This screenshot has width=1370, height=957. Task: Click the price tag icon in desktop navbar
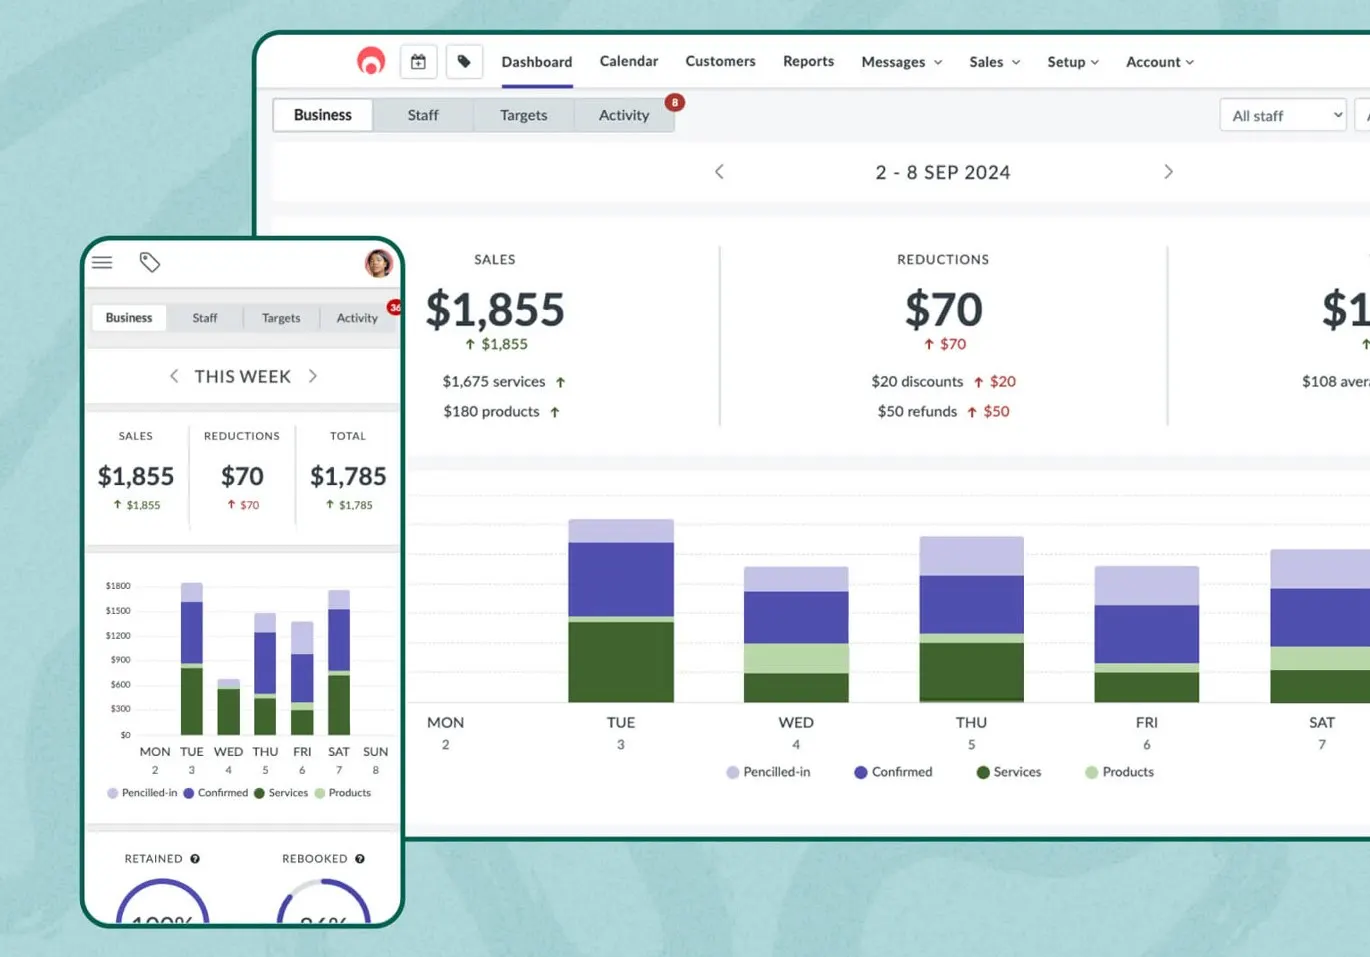(464, 62)
